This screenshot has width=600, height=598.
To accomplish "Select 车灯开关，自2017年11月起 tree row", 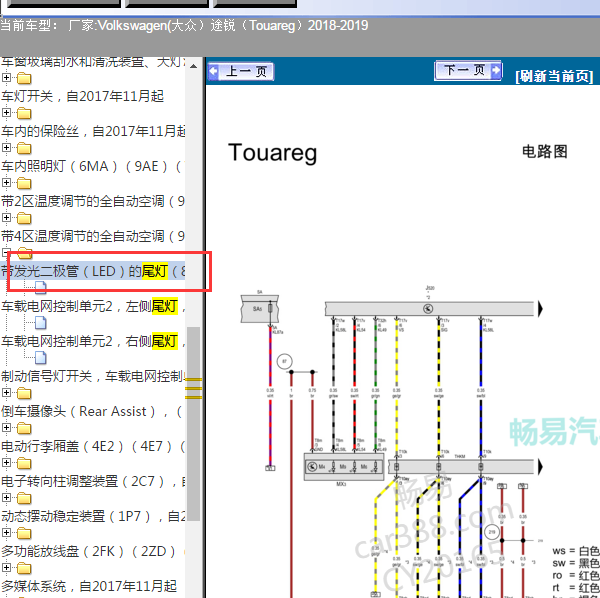I will click(x=82, y=96).
